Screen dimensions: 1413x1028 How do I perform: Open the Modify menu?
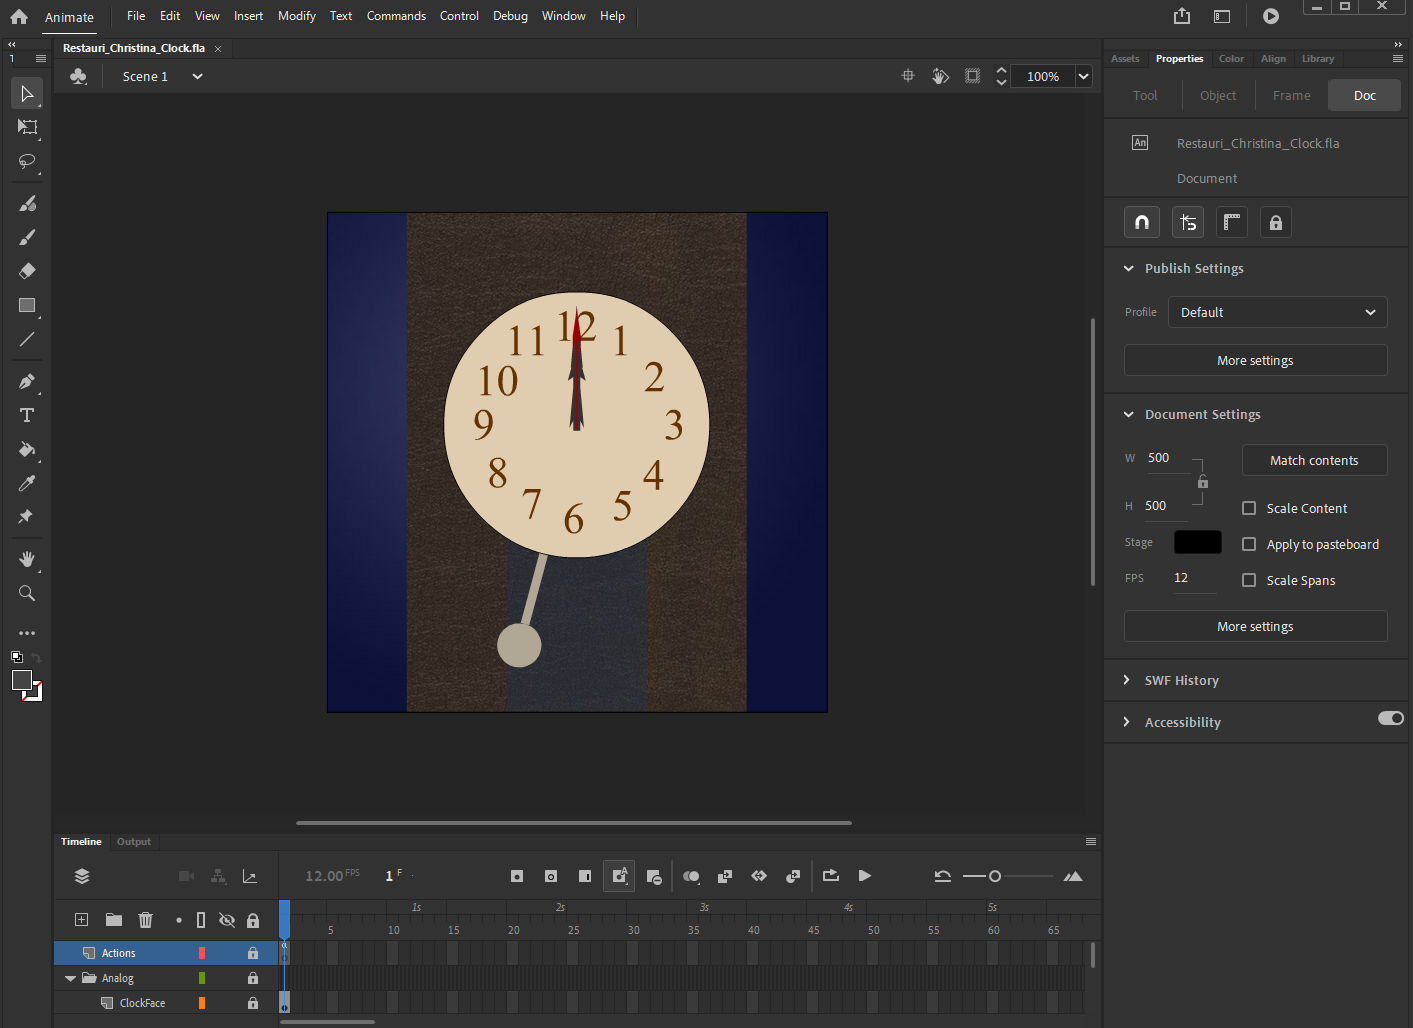pos(296,16)
